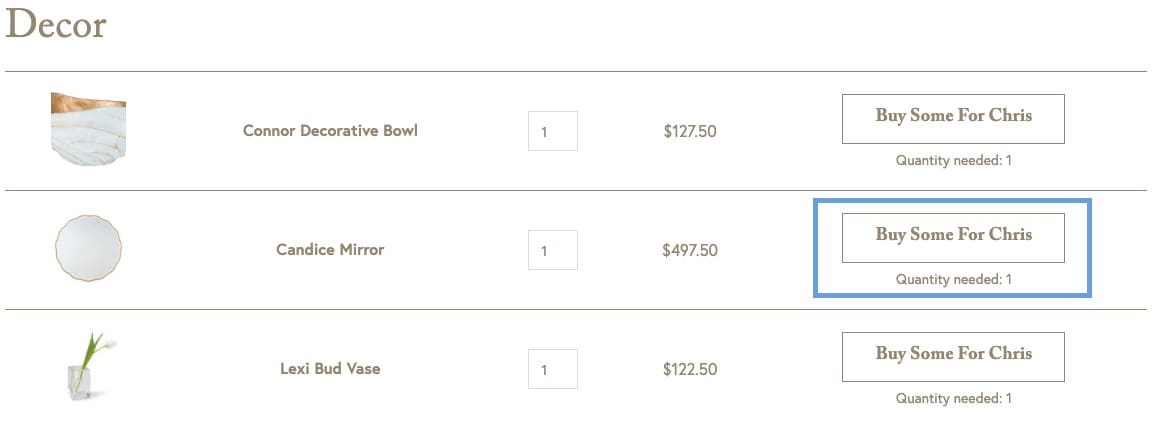Image resolution: width=1154 pixels, height=422 pixels.
Task: Click the Connor Decorative Bowl product name
Action: click(x=330, y=131)
